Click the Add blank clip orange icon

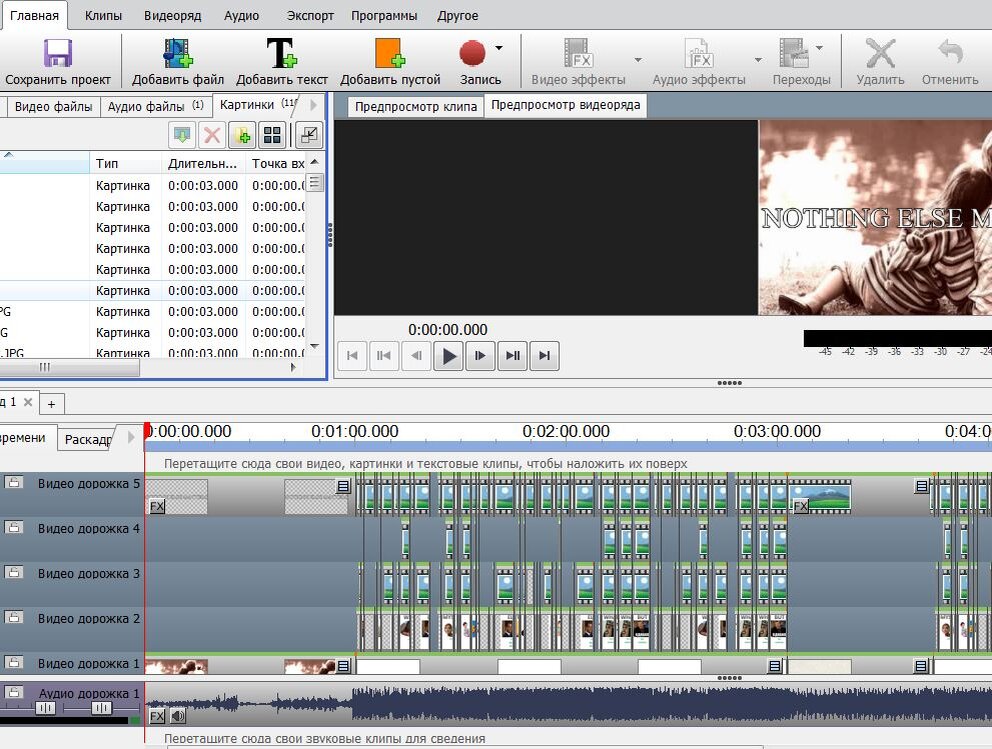tap(390, 53)
